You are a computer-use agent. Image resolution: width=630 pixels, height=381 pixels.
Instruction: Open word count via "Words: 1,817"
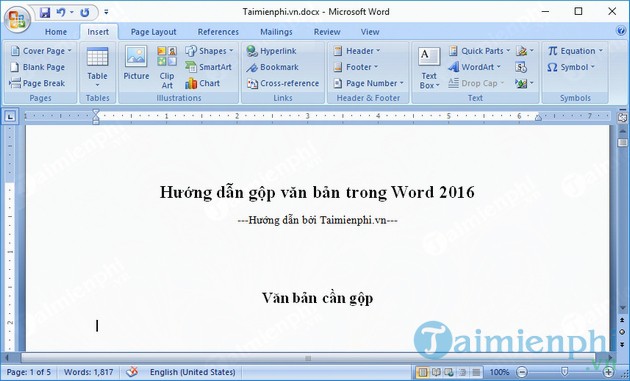[x=88, y=372]
